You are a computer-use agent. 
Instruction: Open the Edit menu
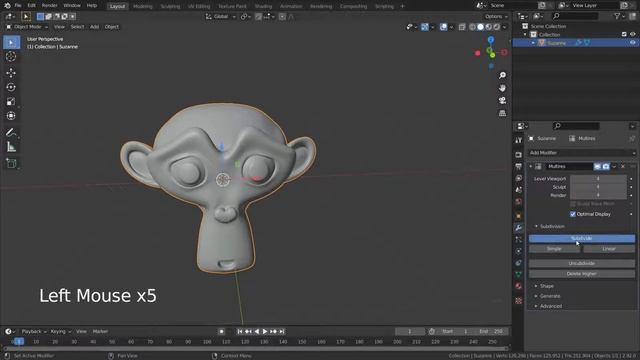point(31,6)
